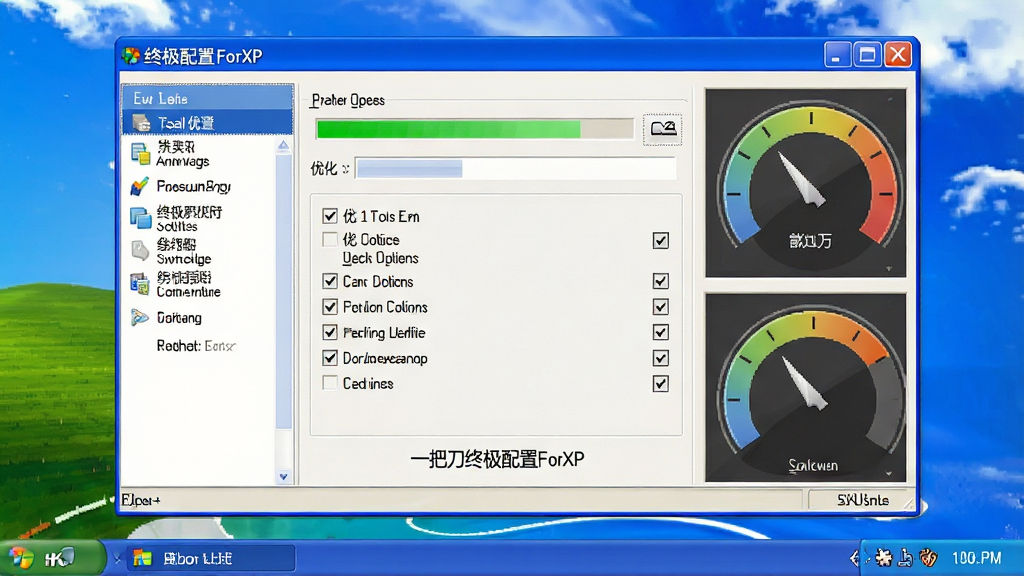Click the Windows flag icon on taskbar button
Viewport: 1024px width, 576px height.
pyautogui.click(x=142, y=558)
